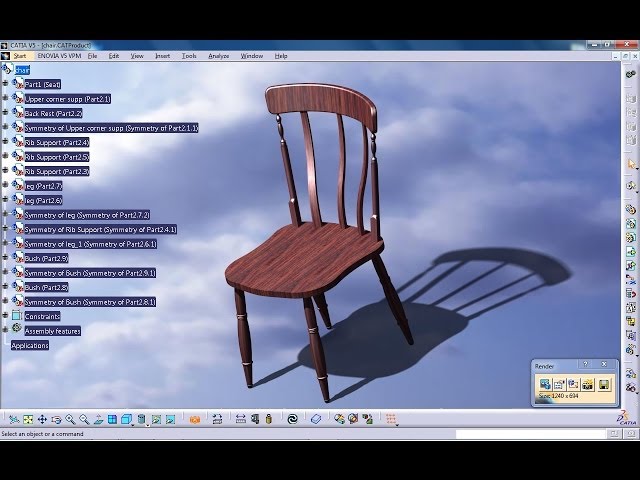Screen dimensions: 640x480
Task: Open the Create Multi-View icon
Action: 112,419
